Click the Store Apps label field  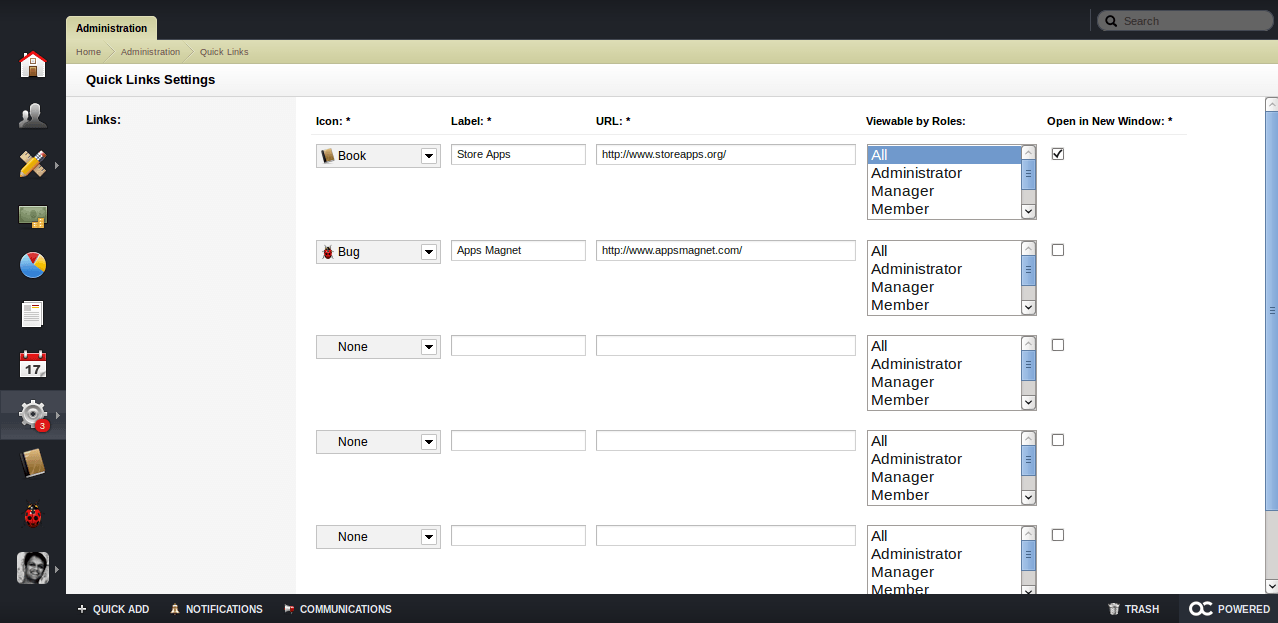pos(518,154)
